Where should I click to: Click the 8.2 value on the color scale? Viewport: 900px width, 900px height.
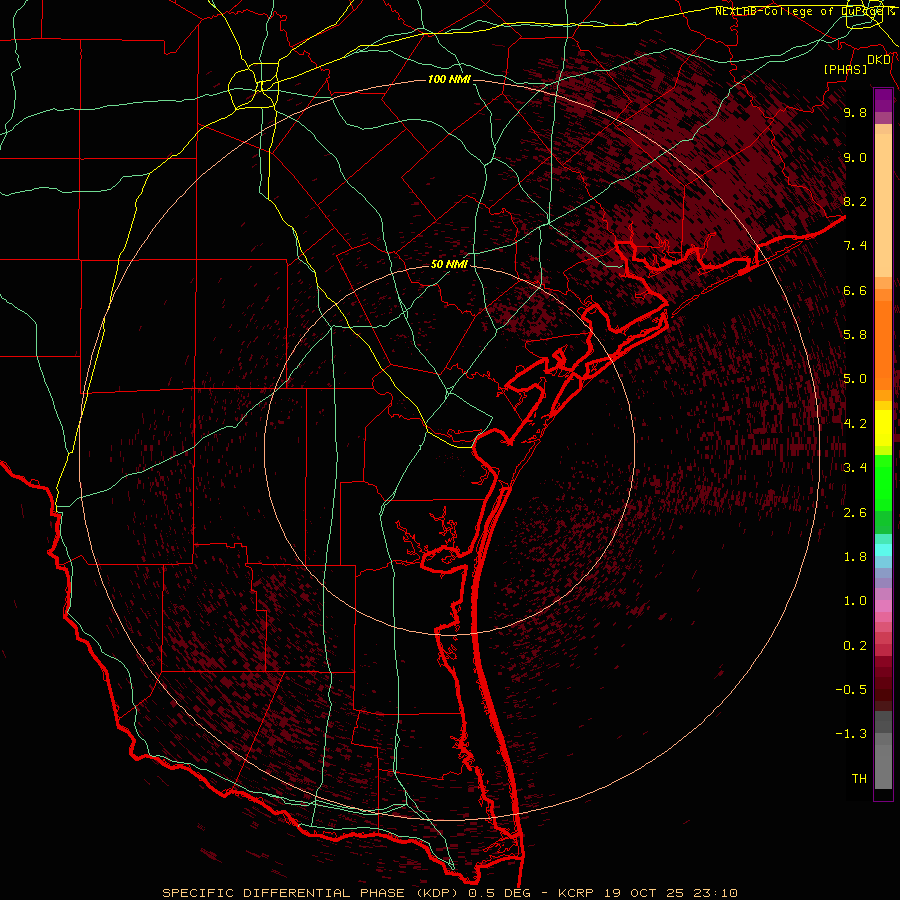point(855,201)
